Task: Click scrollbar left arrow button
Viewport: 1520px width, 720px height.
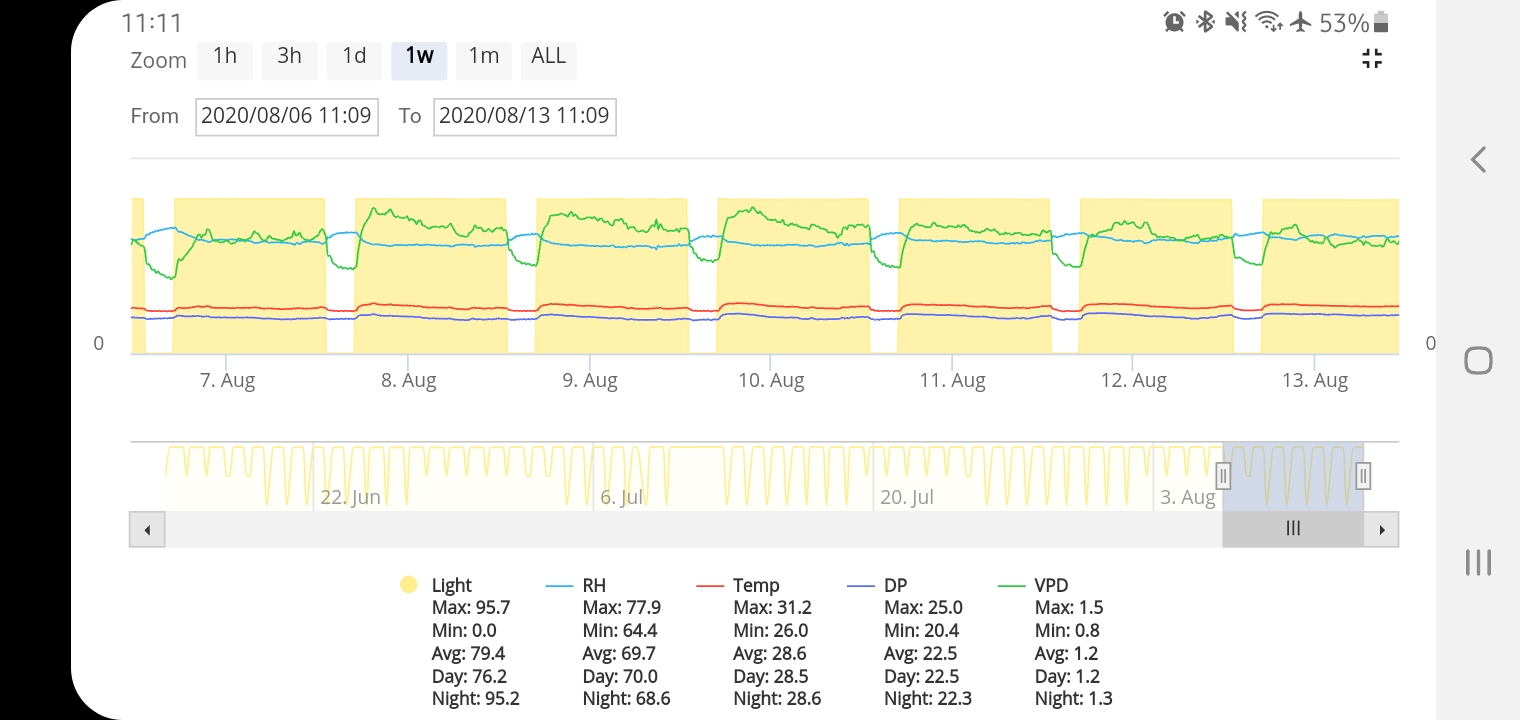Action: (x=147, y=529)
